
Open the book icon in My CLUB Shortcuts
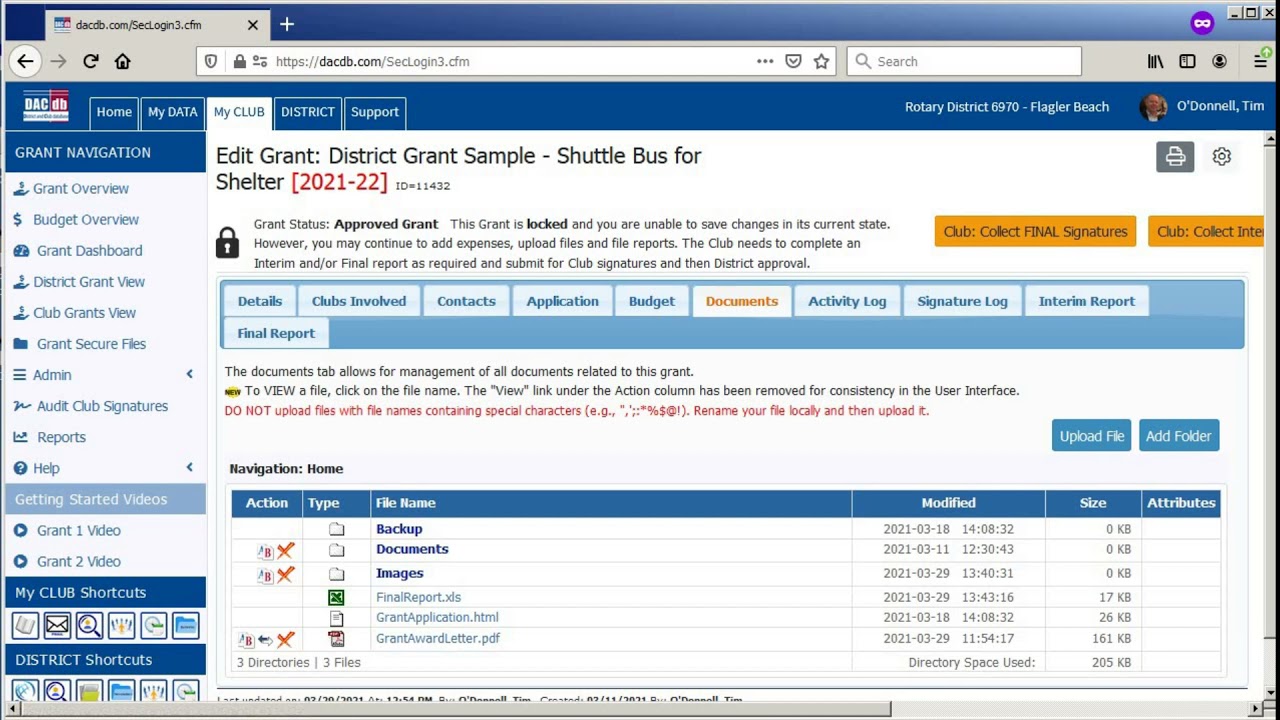[x=25, y=626]
